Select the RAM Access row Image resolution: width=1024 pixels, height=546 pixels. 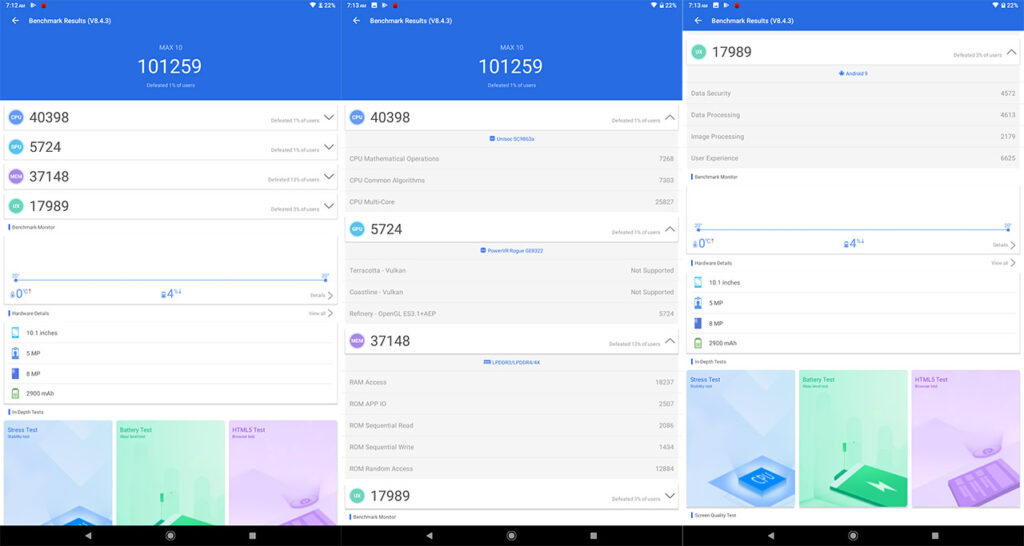point(511,382)
